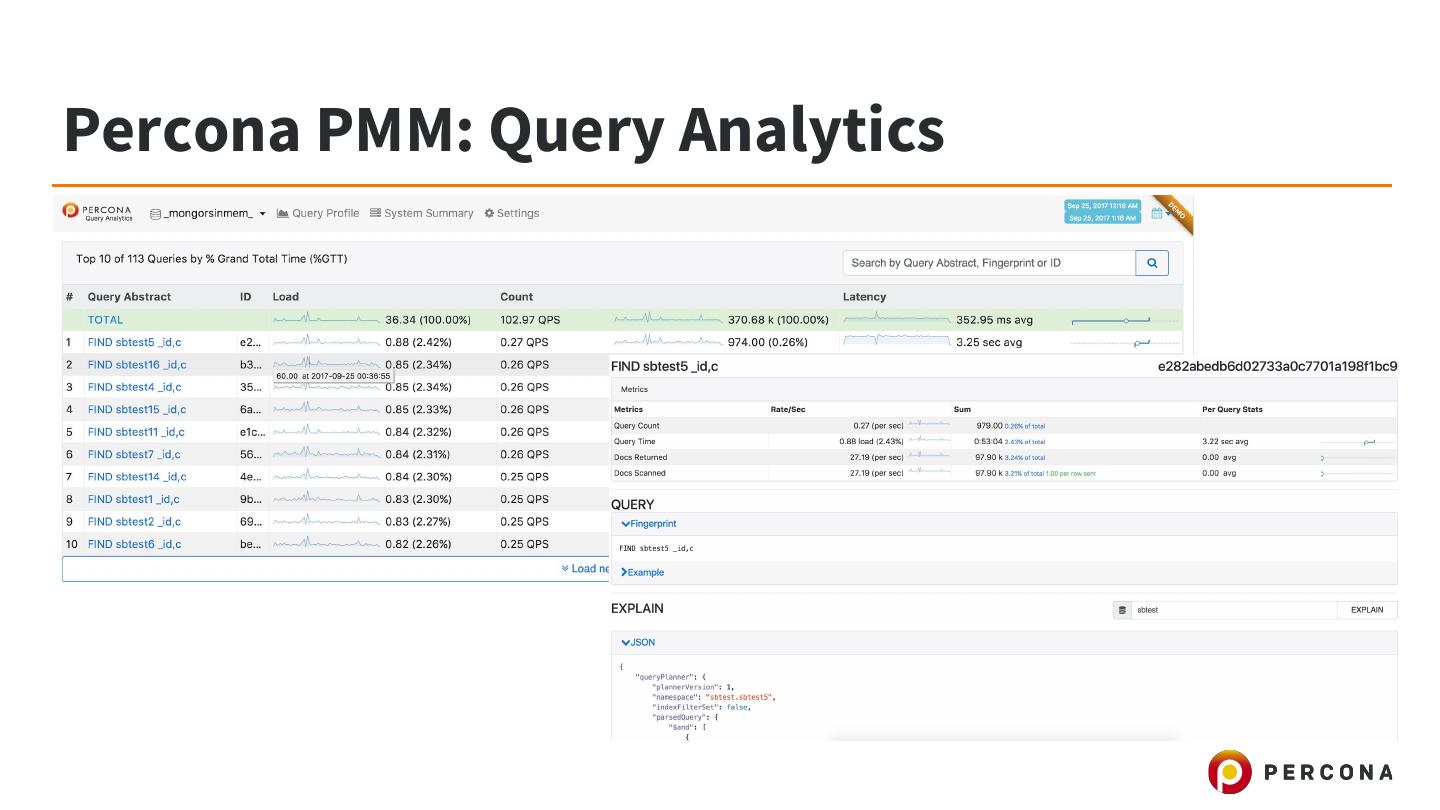Viewport: 1440px width, 810px height.
Task: Click the ID column header
Action: [246, 297]
